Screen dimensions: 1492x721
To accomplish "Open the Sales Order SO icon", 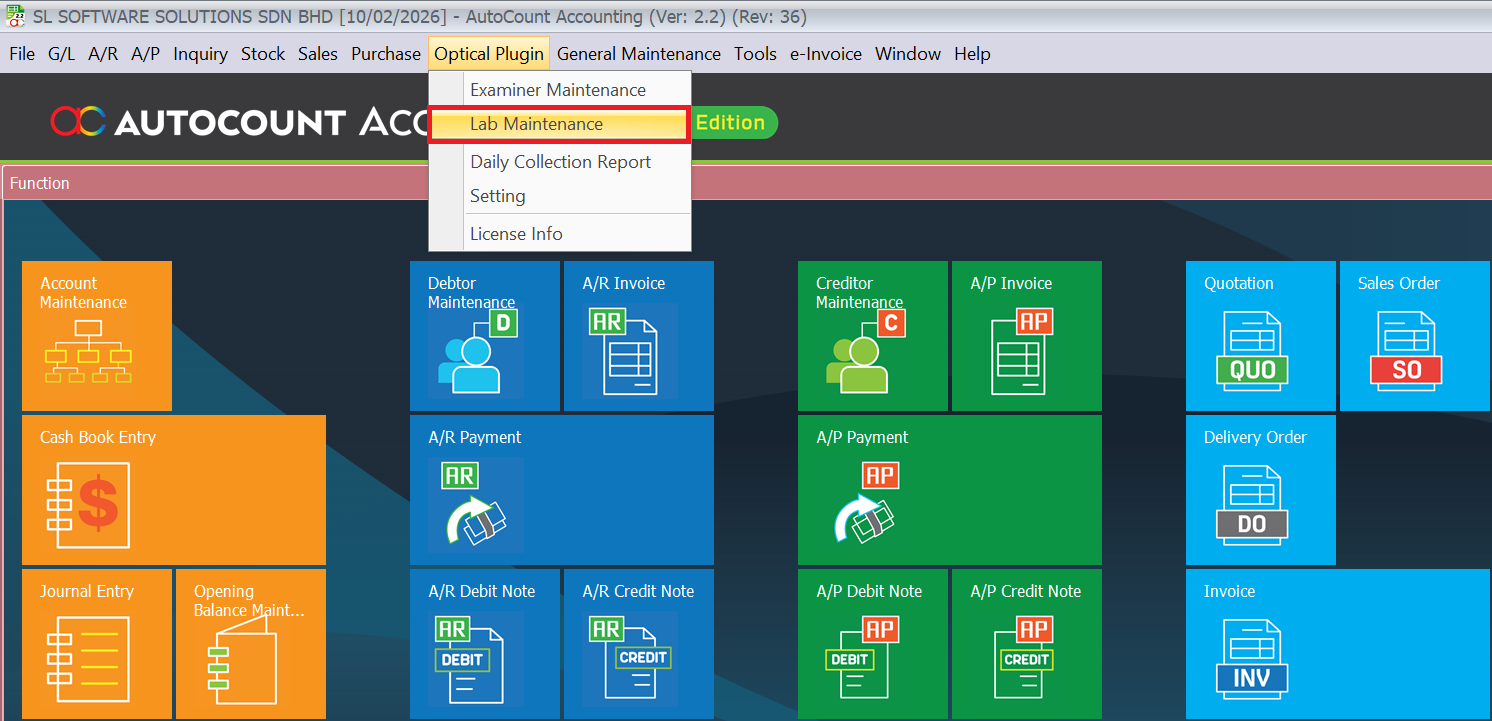I will 1406,350.
